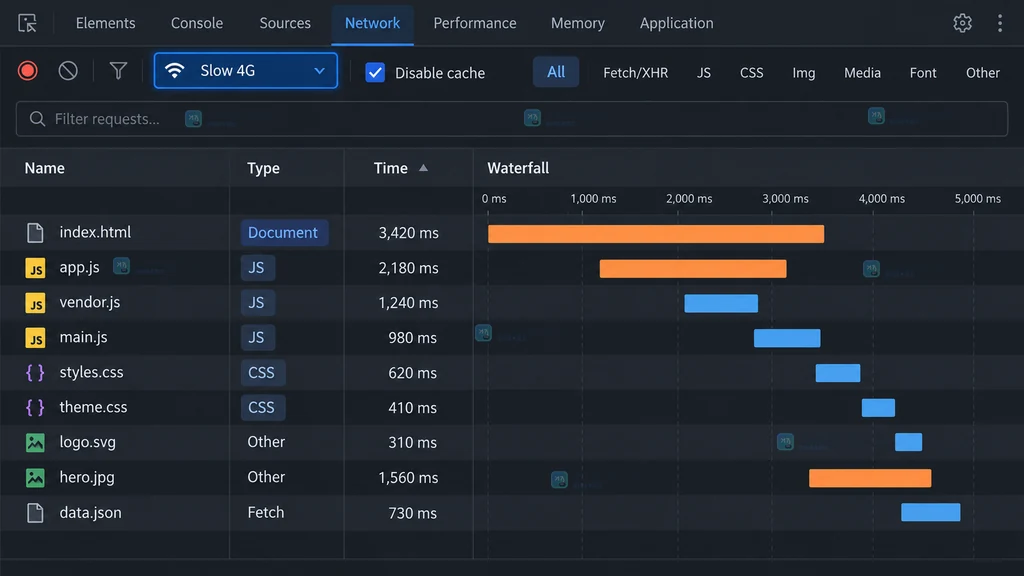Viewport: 1024px width, 576px height.
Task: Click the data.json waterfall bar
Action: (x=931, y=512)
